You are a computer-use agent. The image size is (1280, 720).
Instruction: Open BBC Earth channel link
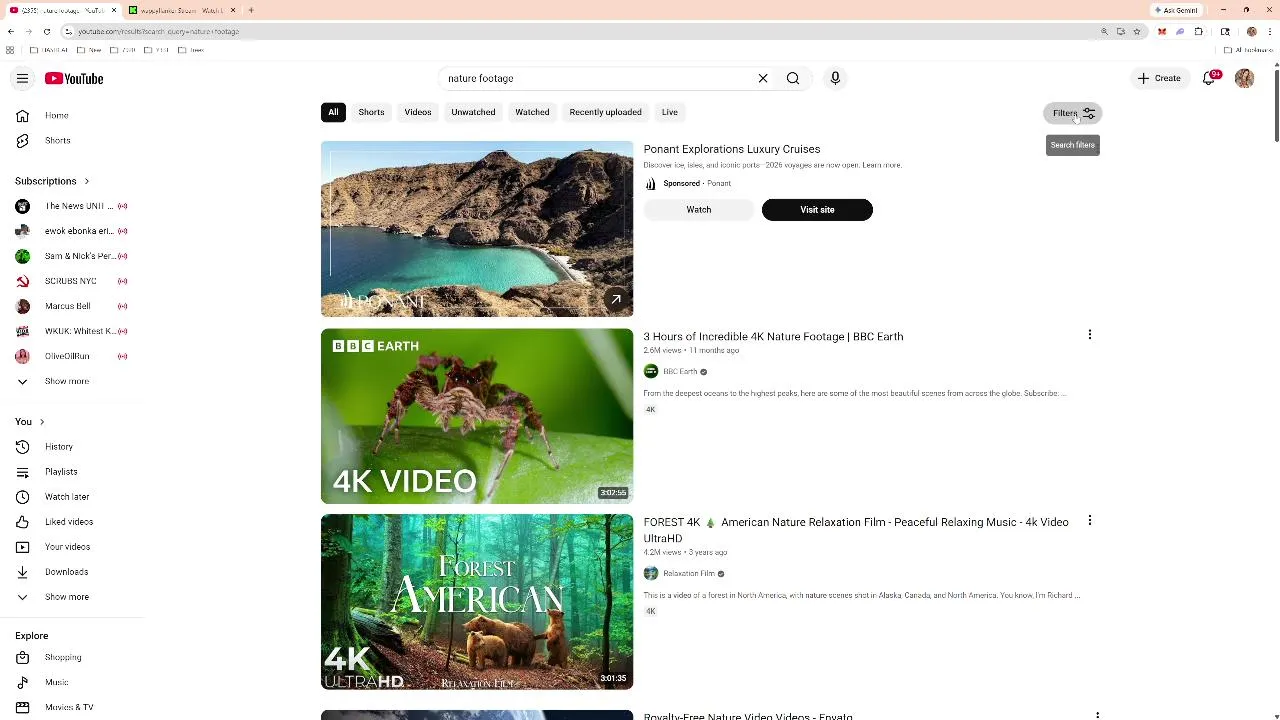coord(680,372)
